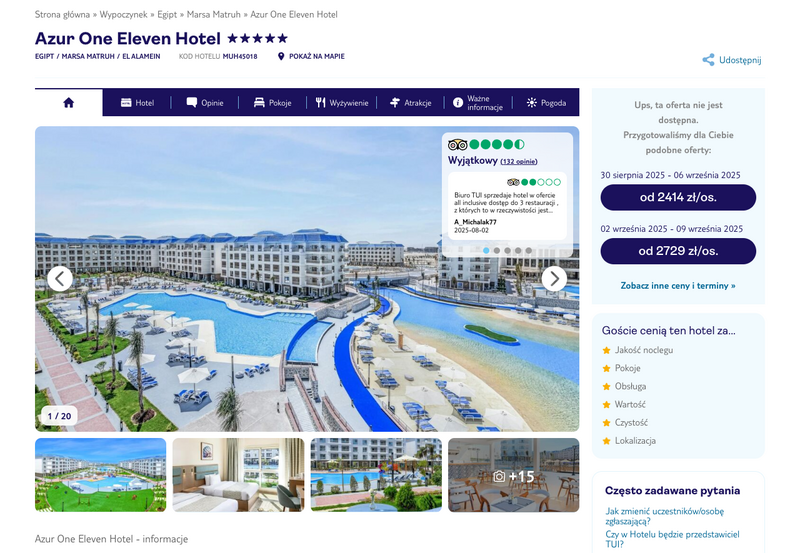This screenshot has width=800, height=553.
Task: Open the Opinie reviews tab
Action: pos(205,103)
